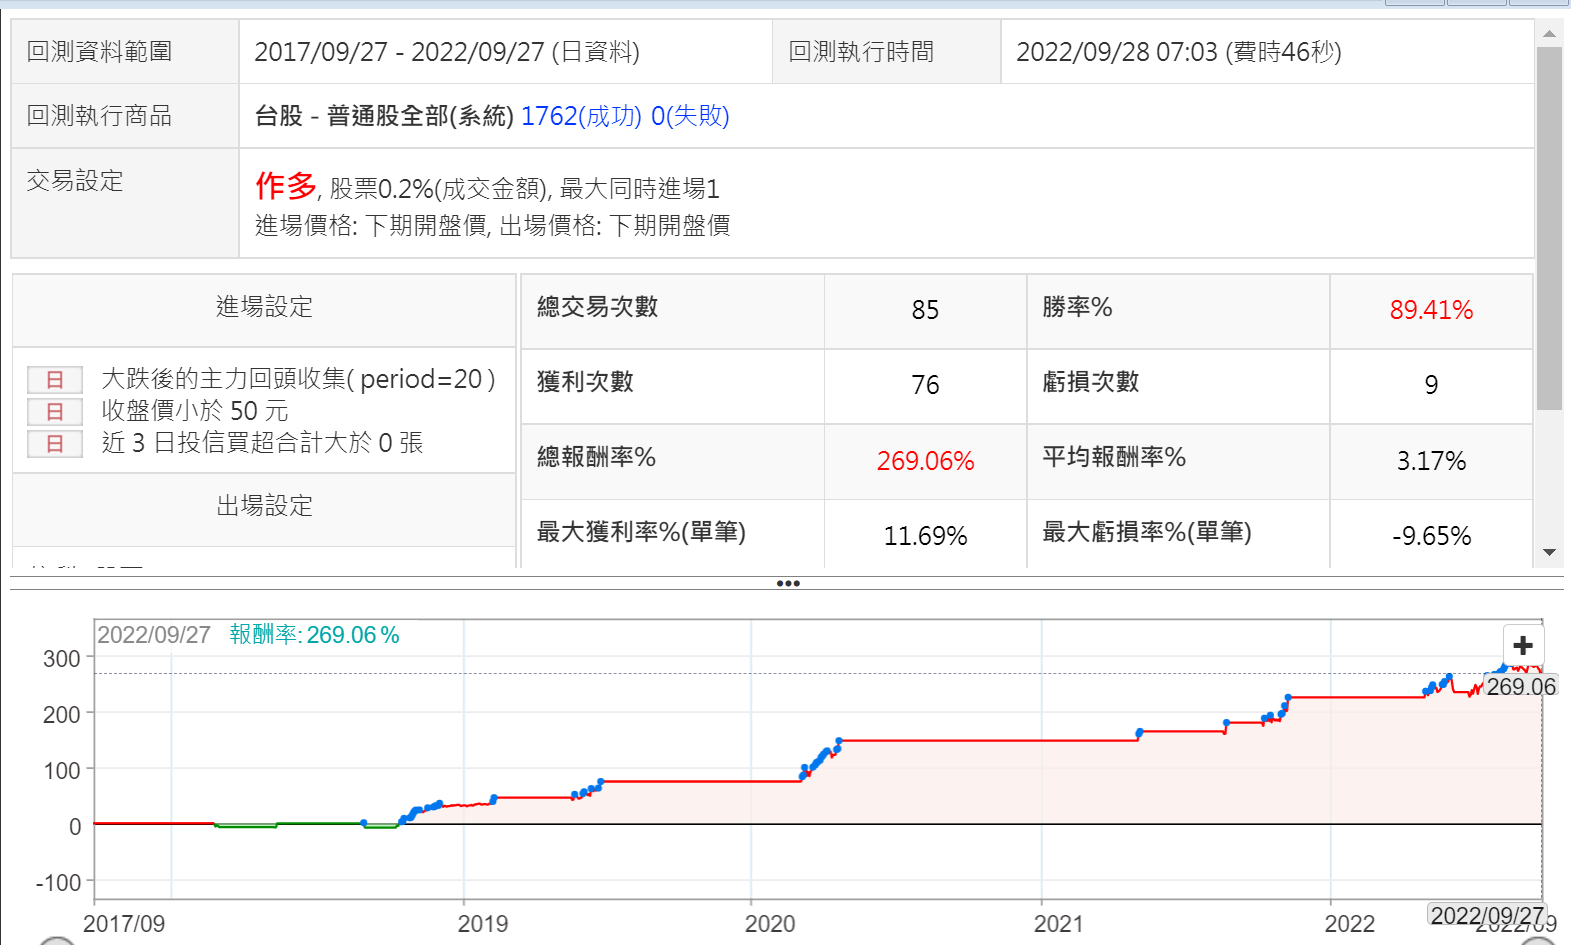Image resolution: width=1571 pixels, height=945 pixels.
Task: Click the 2020 label on time axis
Action: point(770,923)
